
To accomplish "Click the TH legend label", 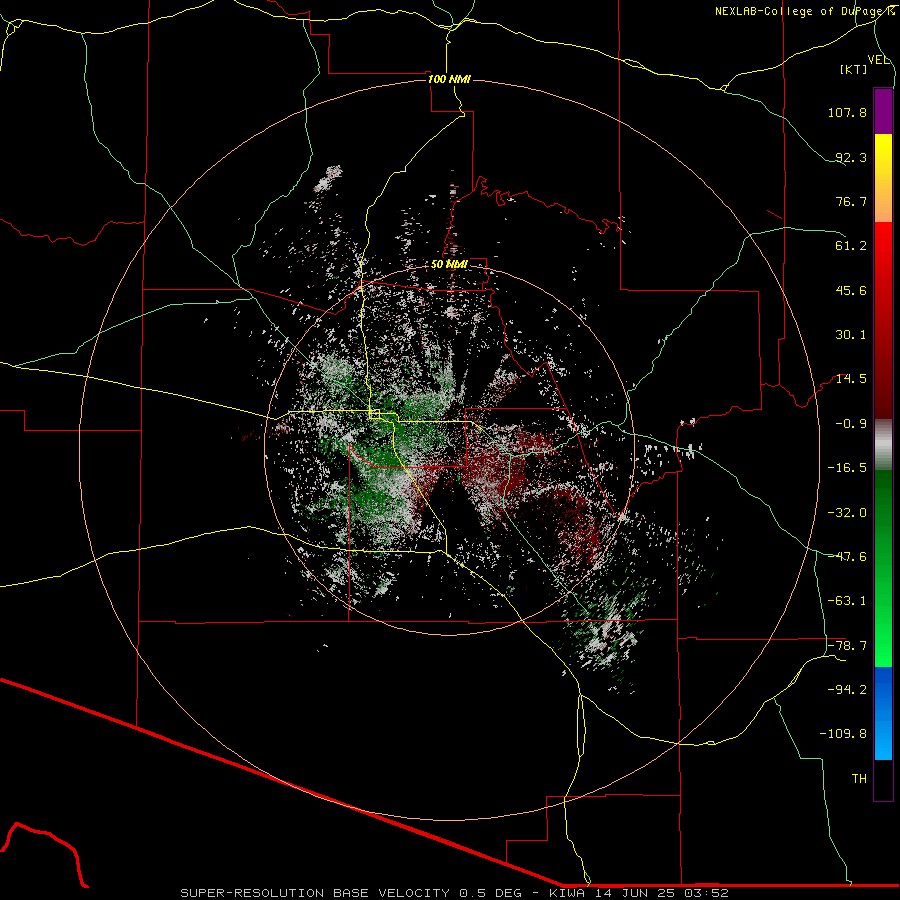I will click(x=859, y=779).
